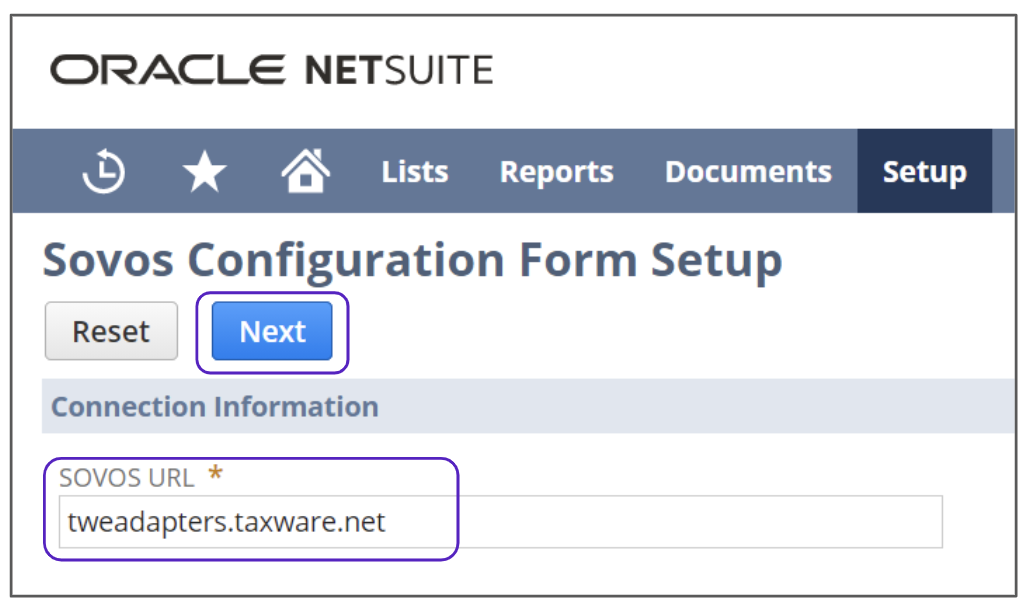
Task: Click the blank right part of SOVOS URL field
Action: point(700,522)
